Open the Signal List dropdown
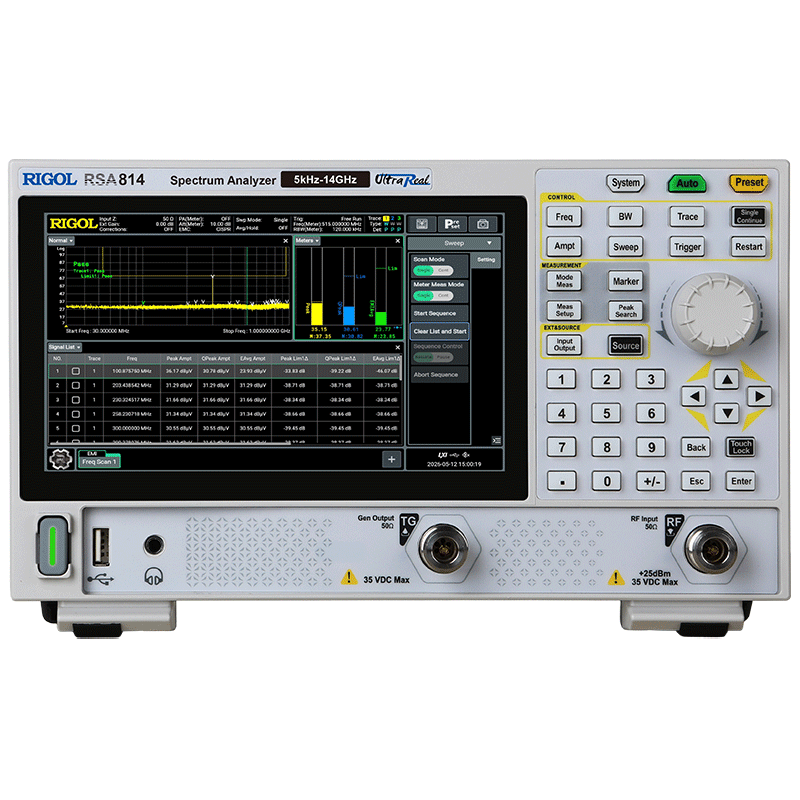Image resolution: width=800 pixels, height=800 pixels. tap(64, 347)
